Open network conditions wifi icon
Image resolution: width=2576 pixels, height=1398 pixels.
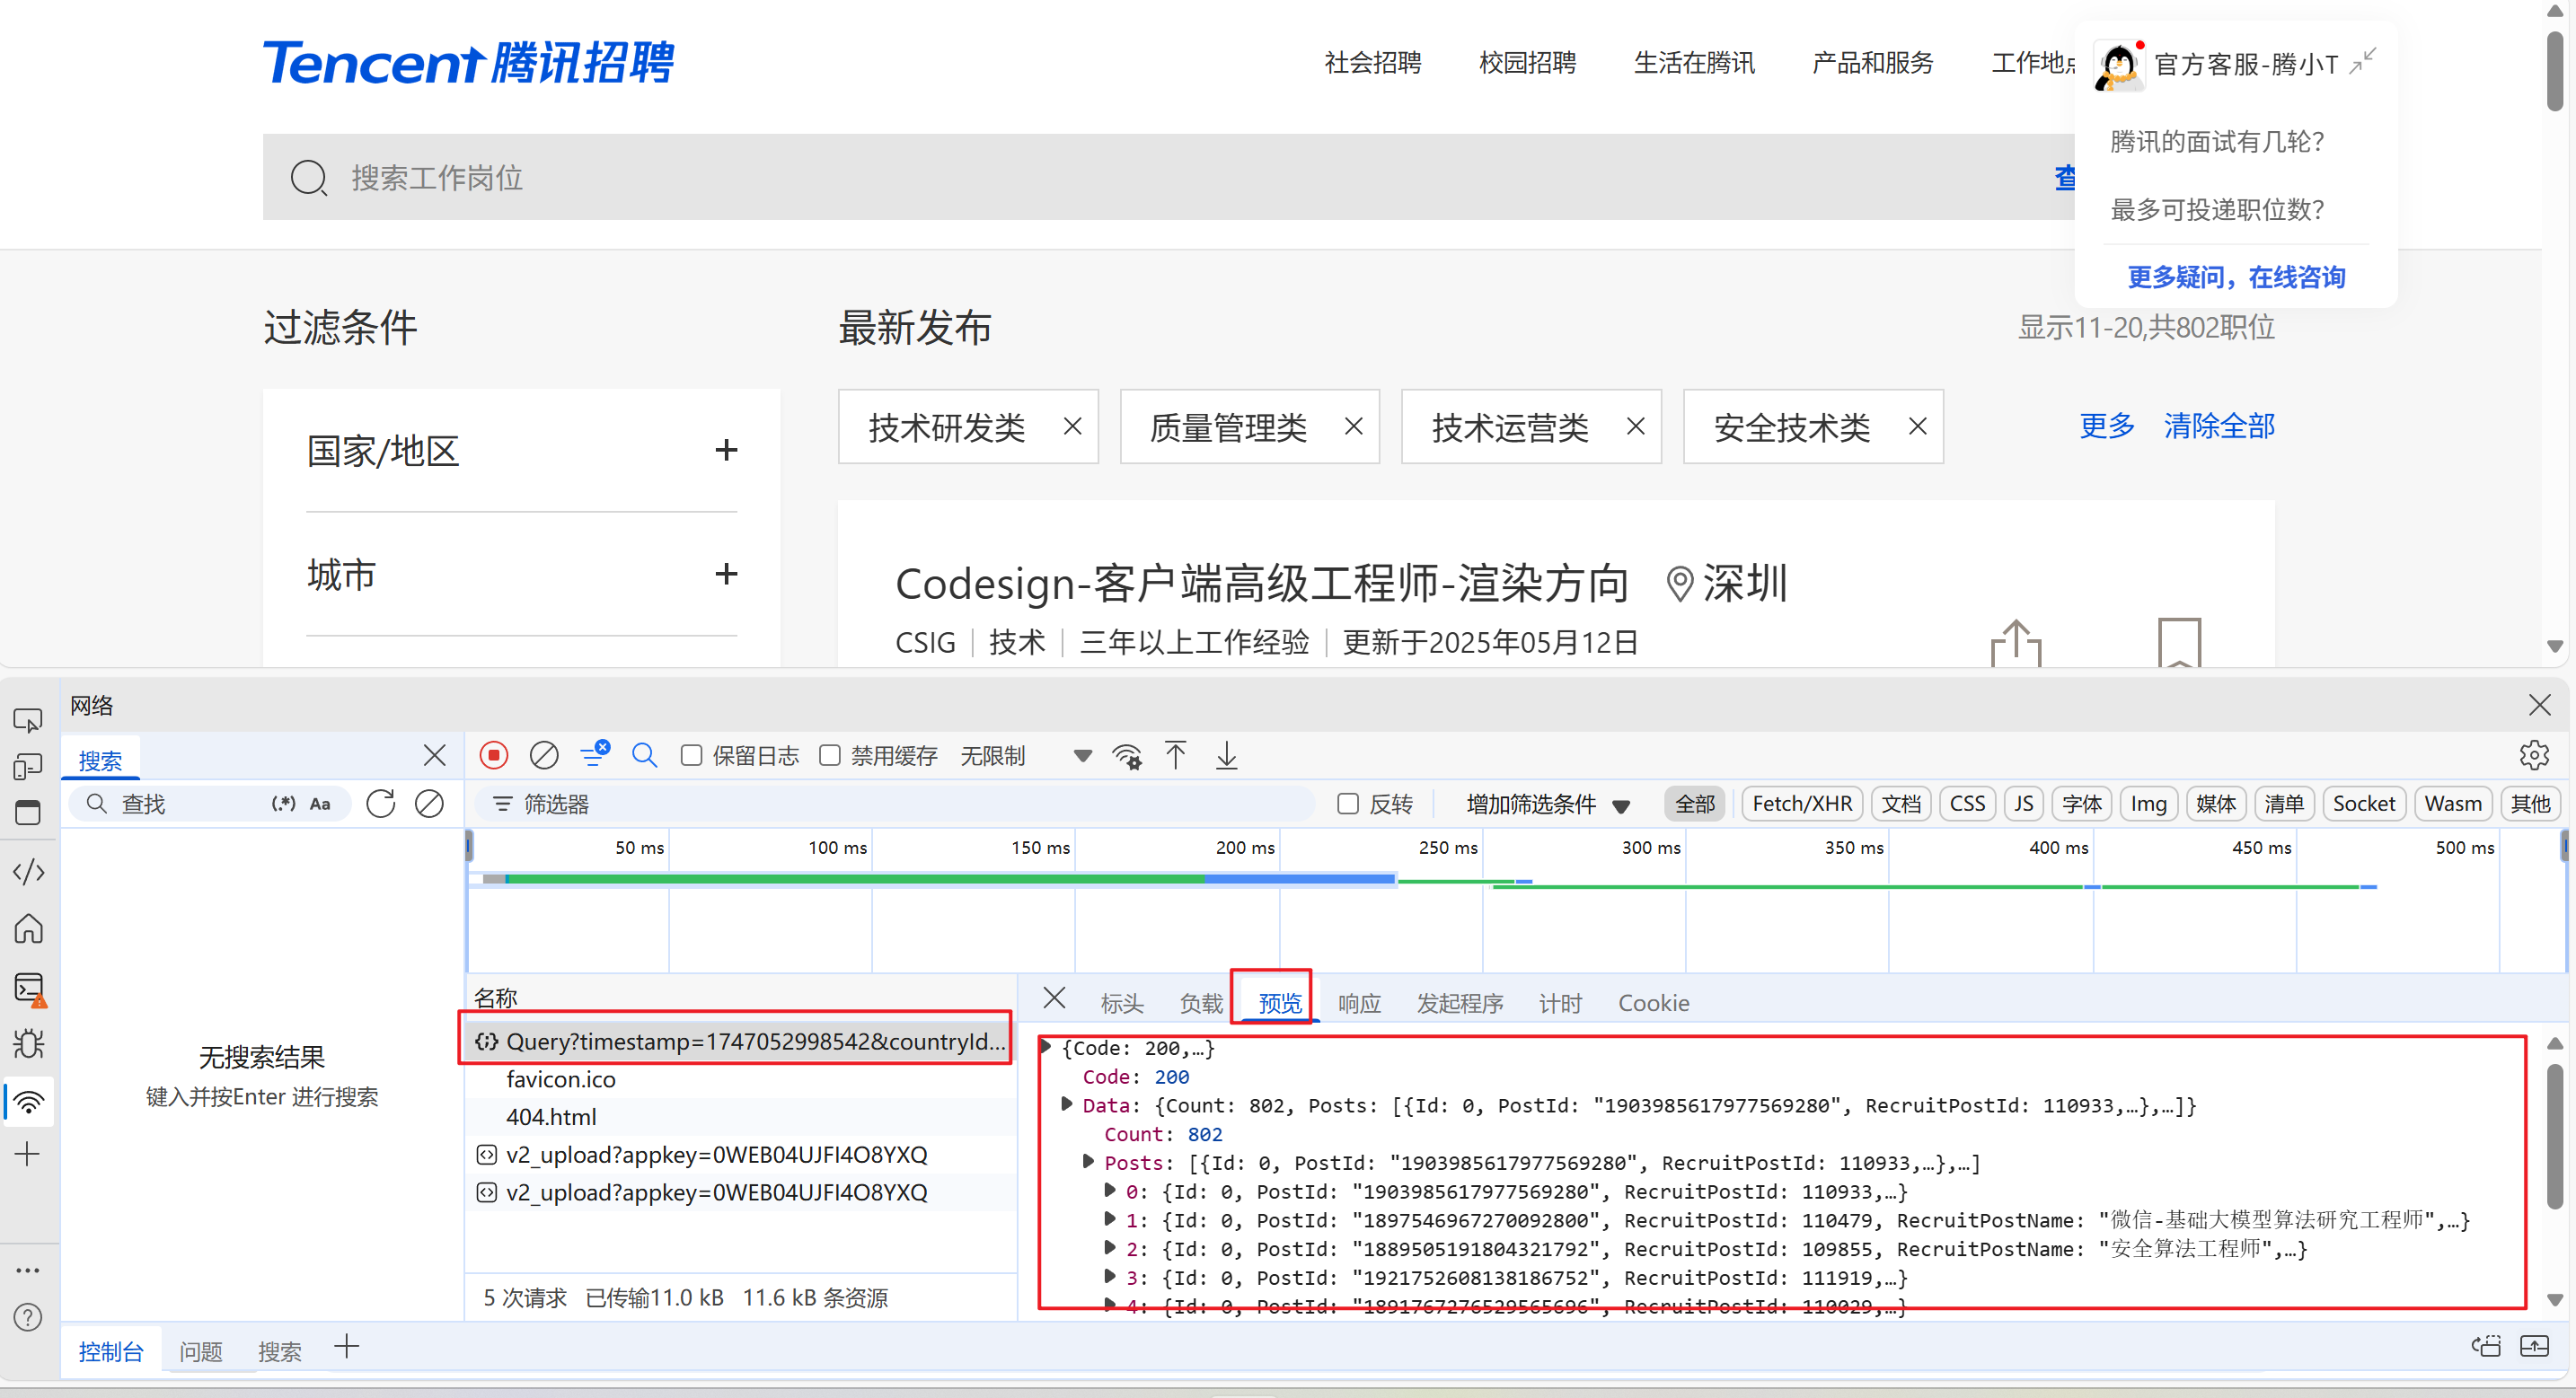click(1127, 756)
